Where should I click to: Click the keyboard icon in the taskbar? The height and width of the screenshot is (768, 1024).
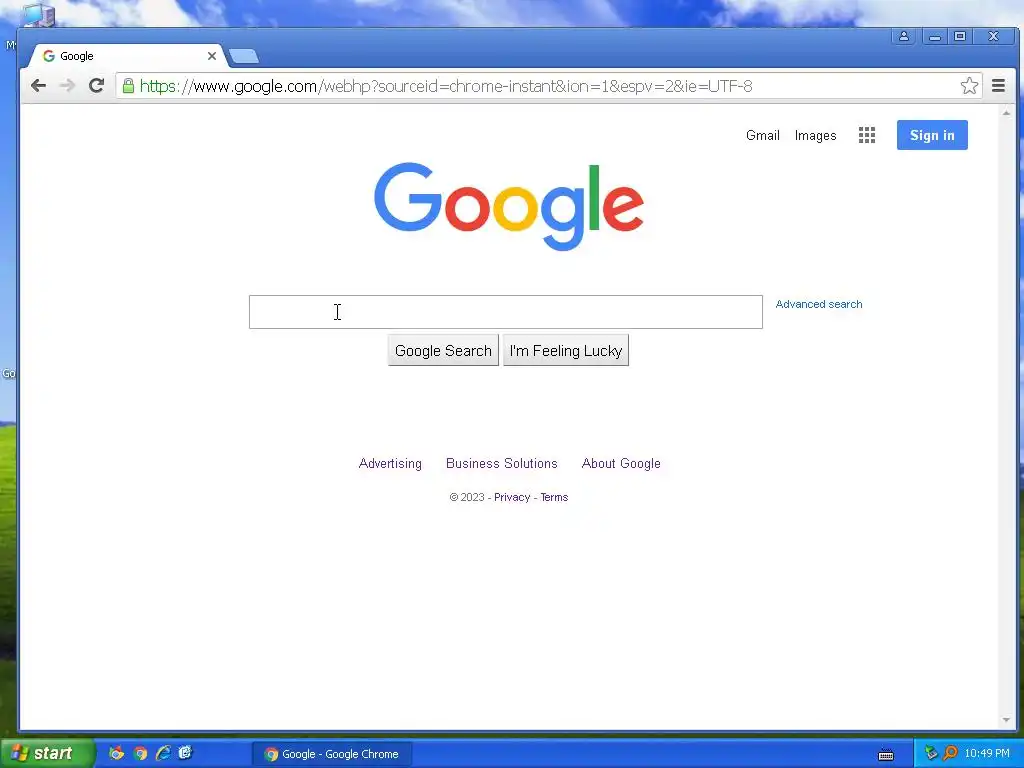point(886,755)
